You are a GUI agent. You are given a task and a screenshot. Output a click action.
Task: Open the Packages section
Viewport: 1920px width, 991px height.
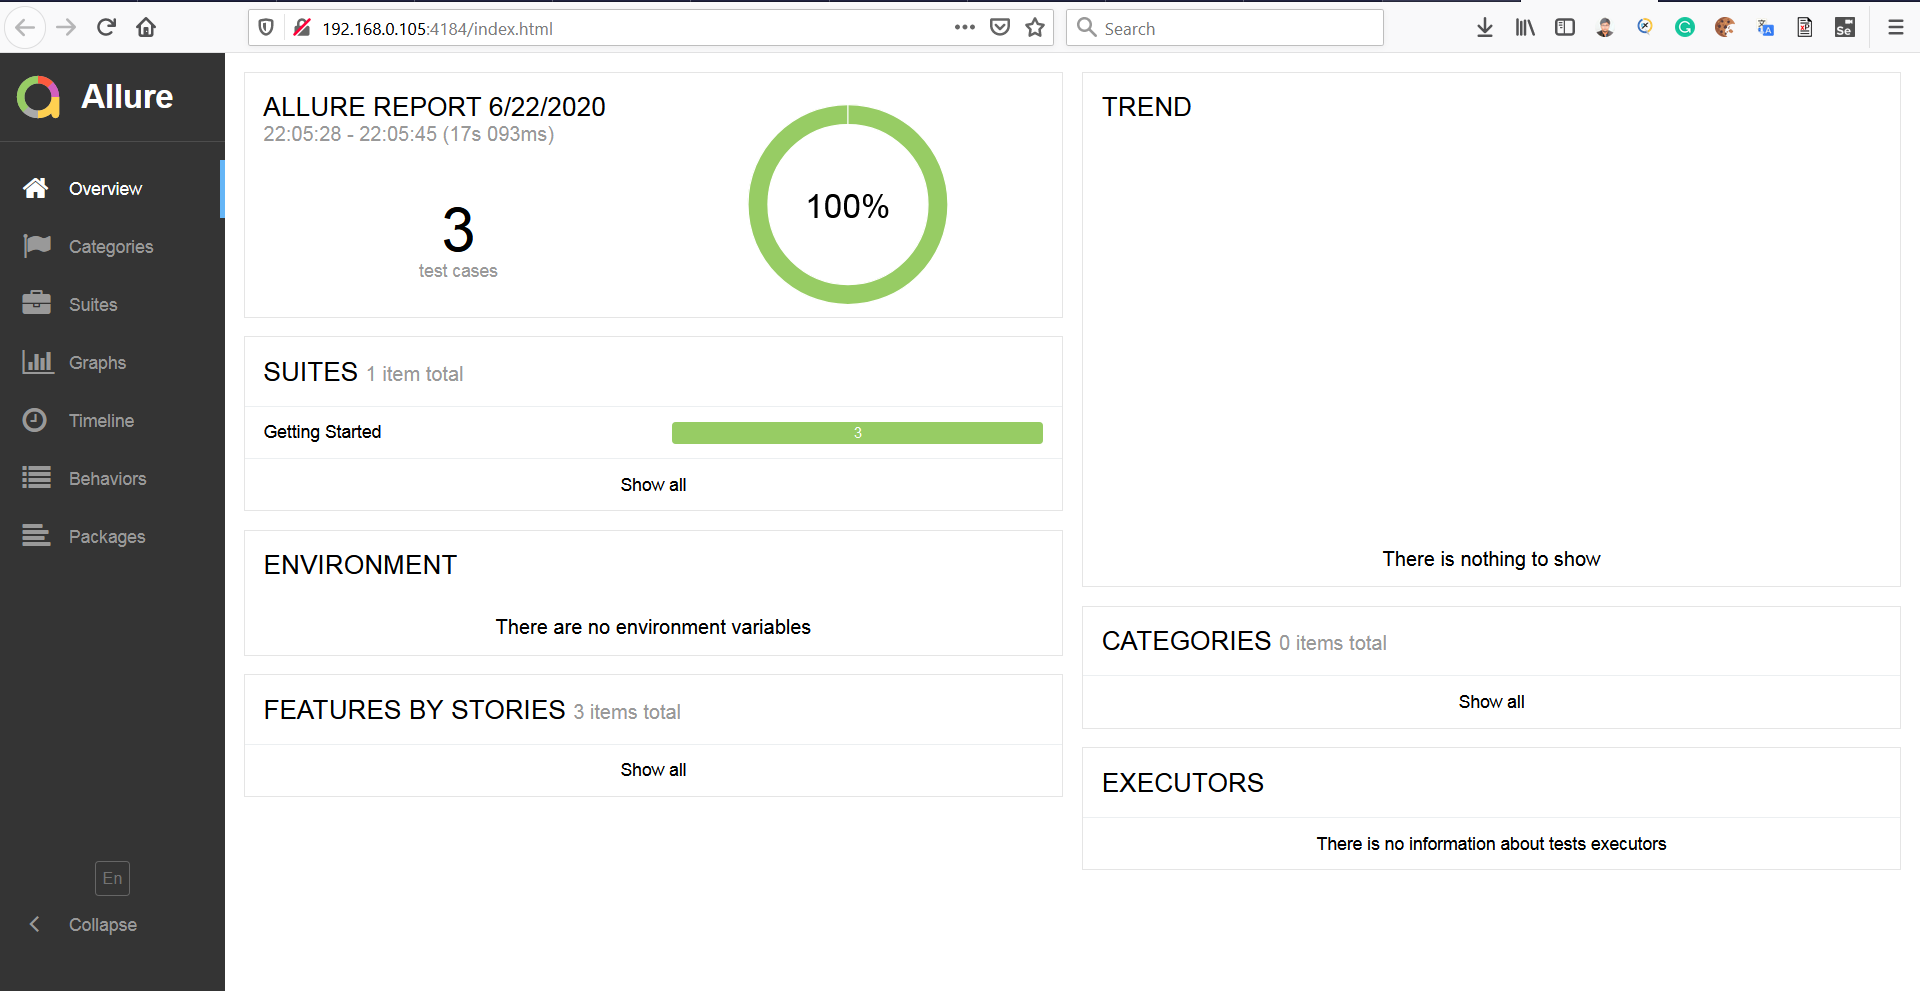[112, 537]
